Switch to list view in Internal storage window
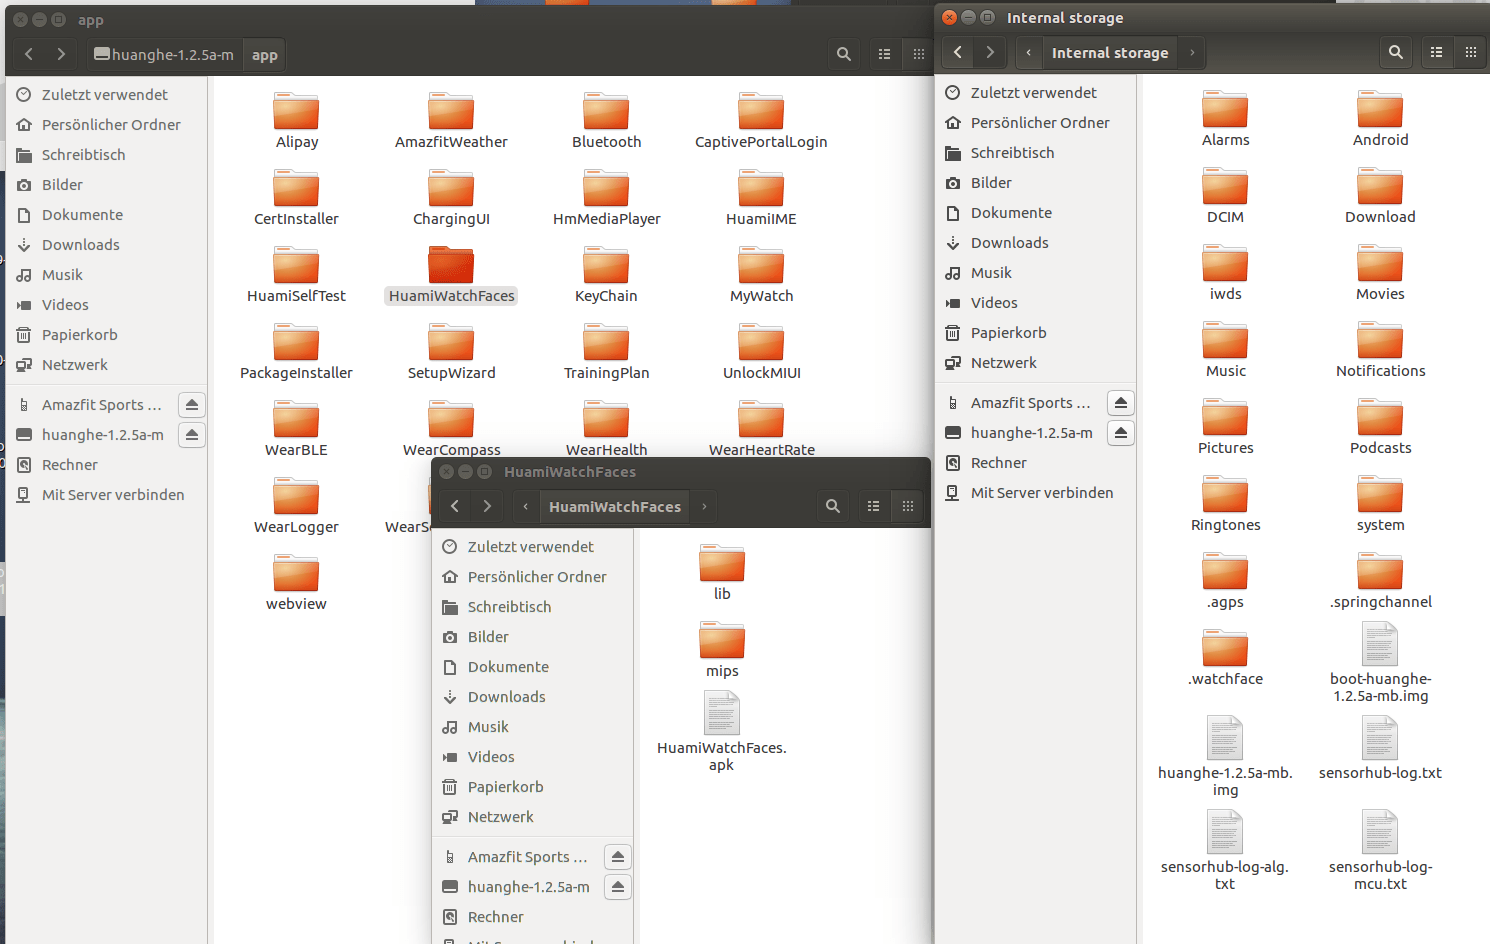The height and width of the screenshot is (944, 1490). click(x=1436, y=52)
